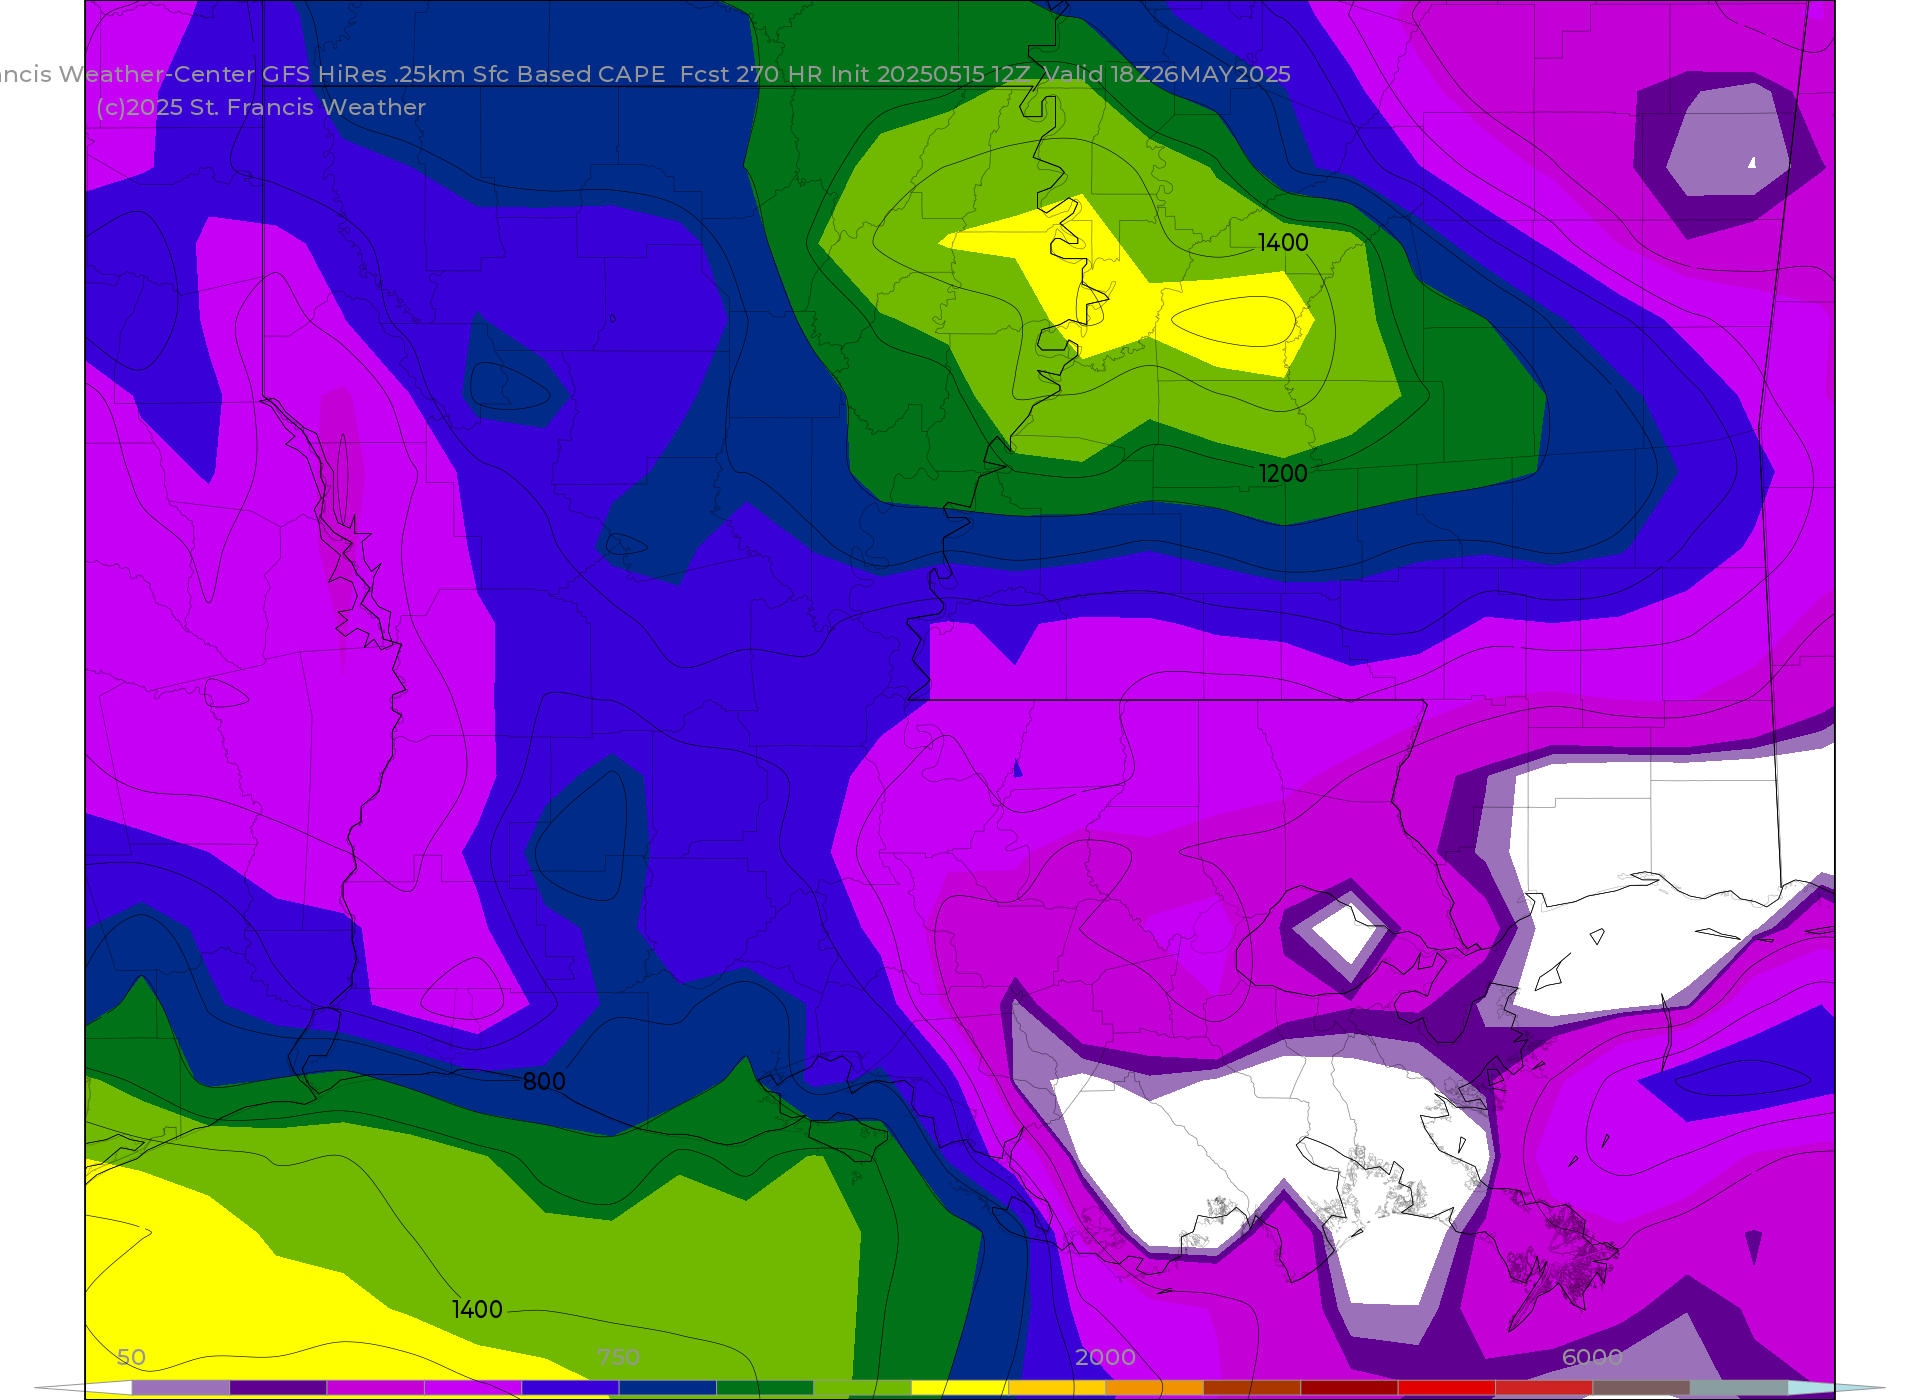Select the light purple legend swatch

click(181, 1388)
